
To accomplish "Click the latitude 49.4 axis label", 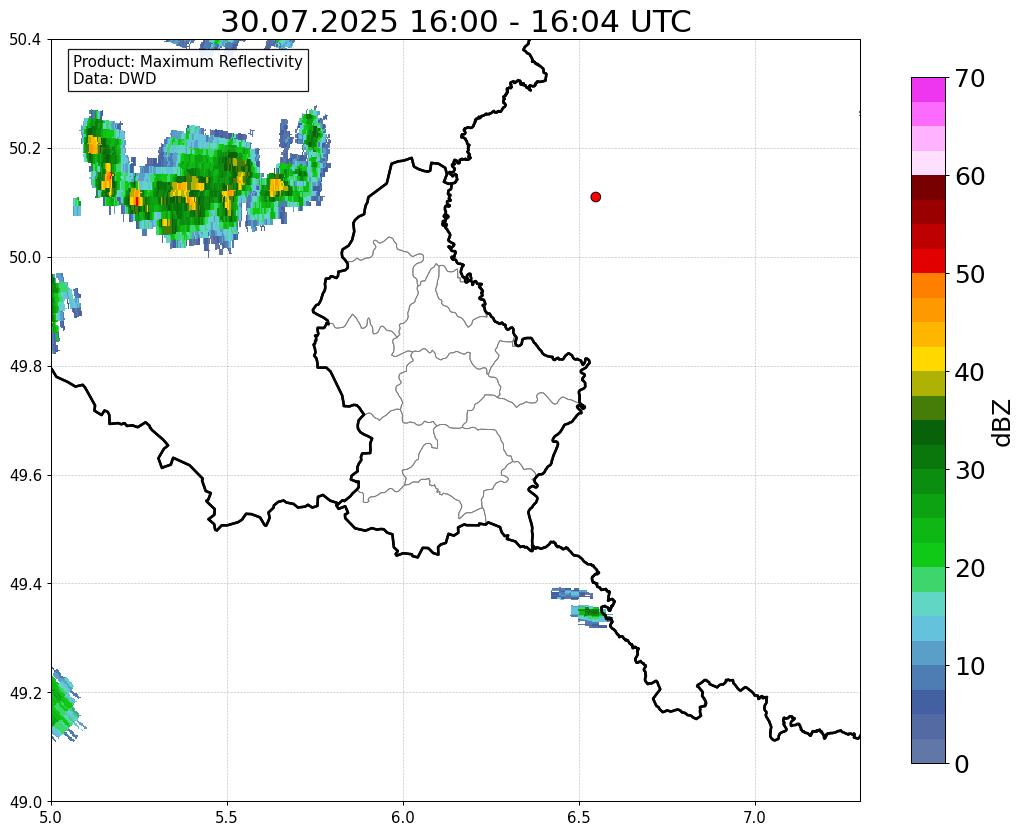I will pos(25,584).
